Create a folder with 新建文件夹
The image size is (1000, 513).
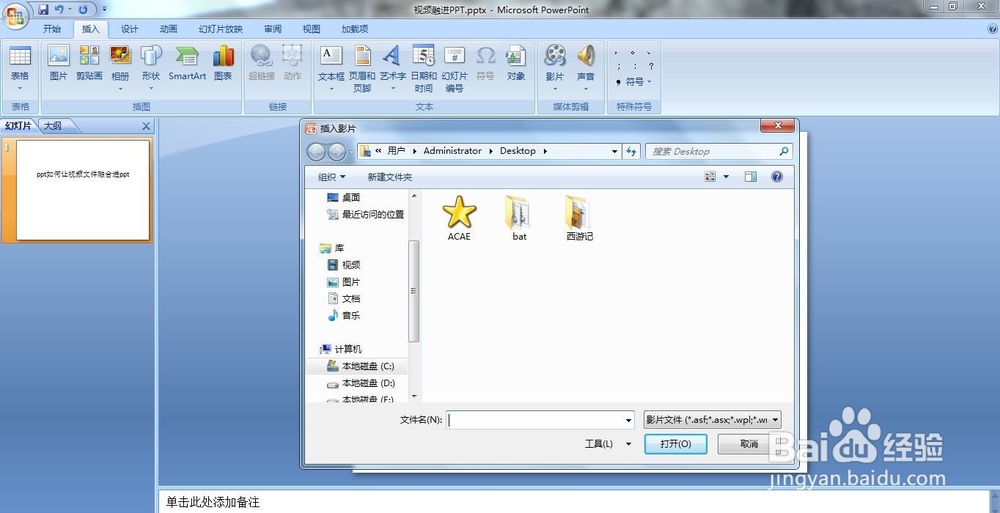point(390,177)
